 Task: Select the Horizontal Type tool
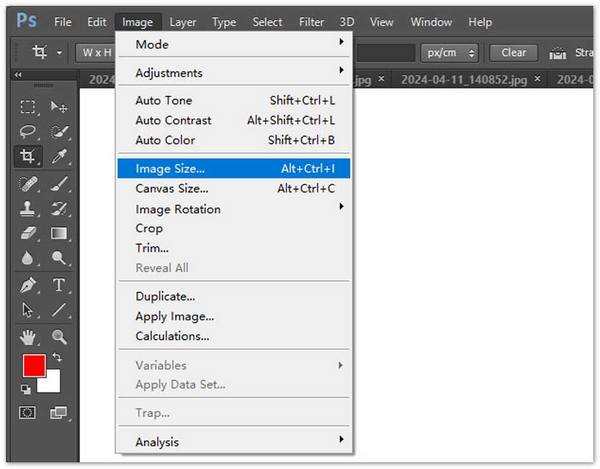[59, 285]
